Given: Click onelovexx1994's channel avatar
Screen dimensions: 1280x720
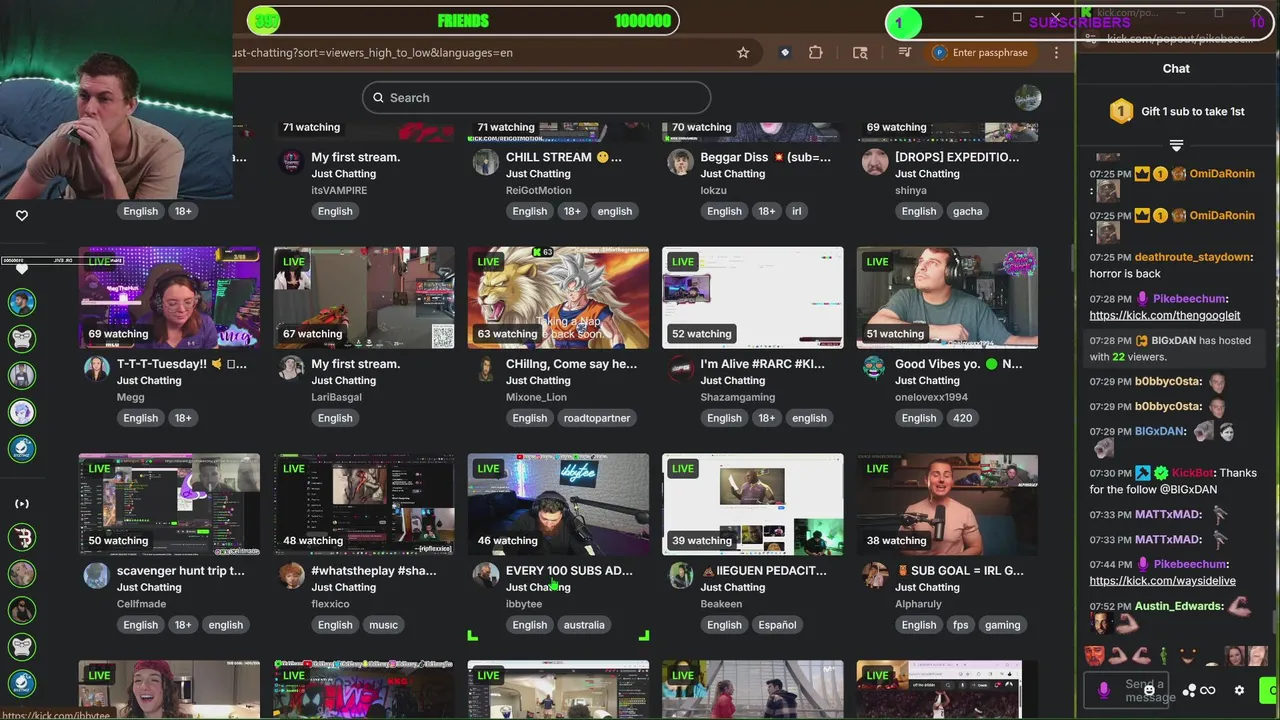Looking at the screenshot, I should point(874,369).
